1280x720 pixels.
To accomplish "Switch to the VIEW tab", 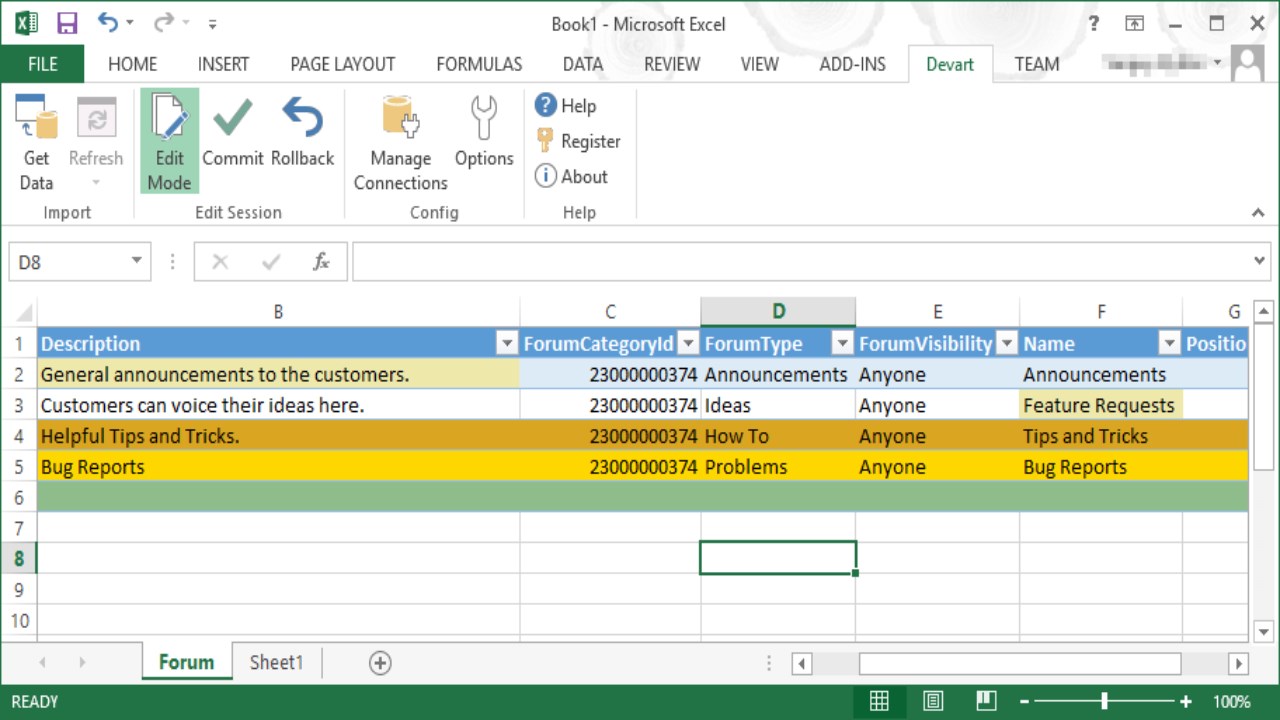I will 759,64.
